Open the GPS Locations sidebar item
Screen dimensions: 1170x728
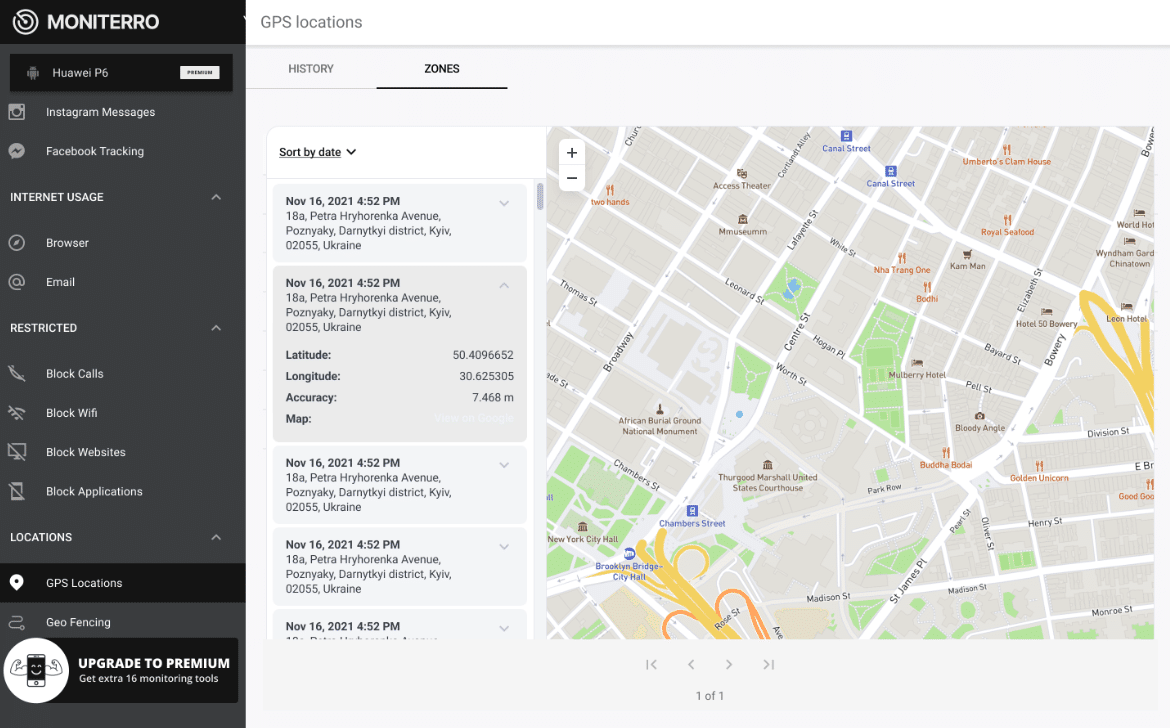tap(84, 581)
